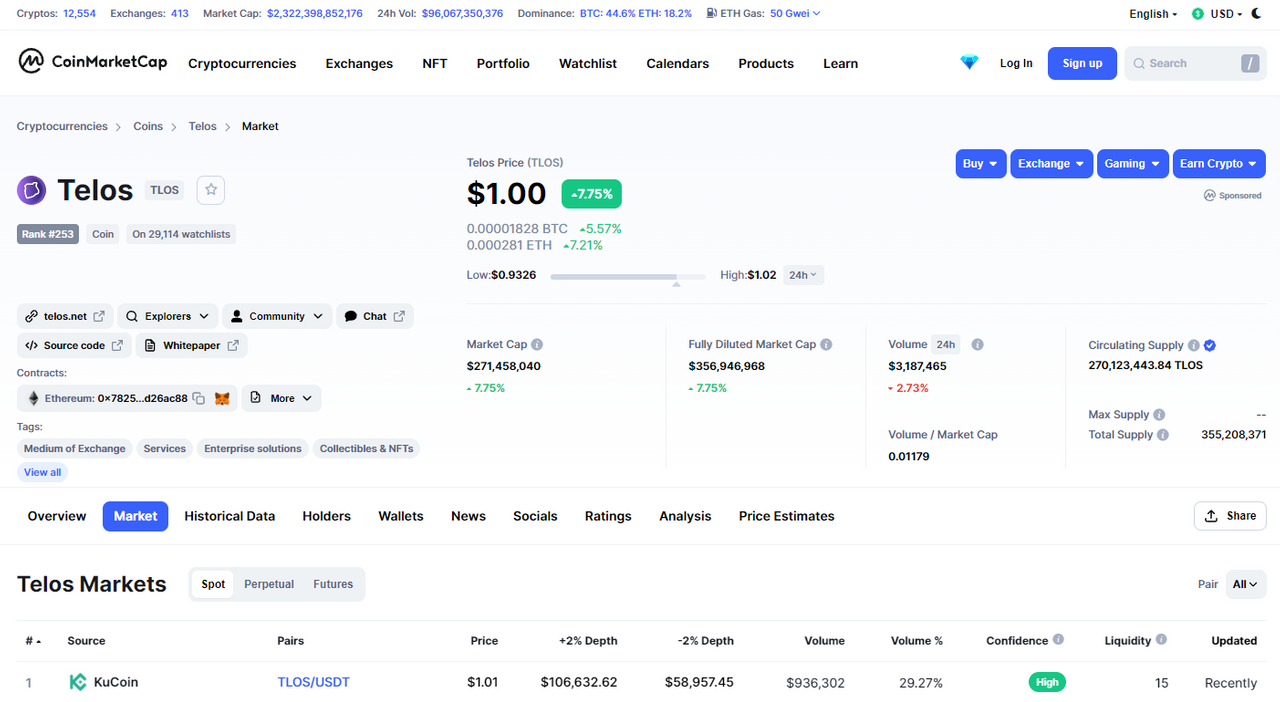Switch to the Overview tab

pos(57,516)
